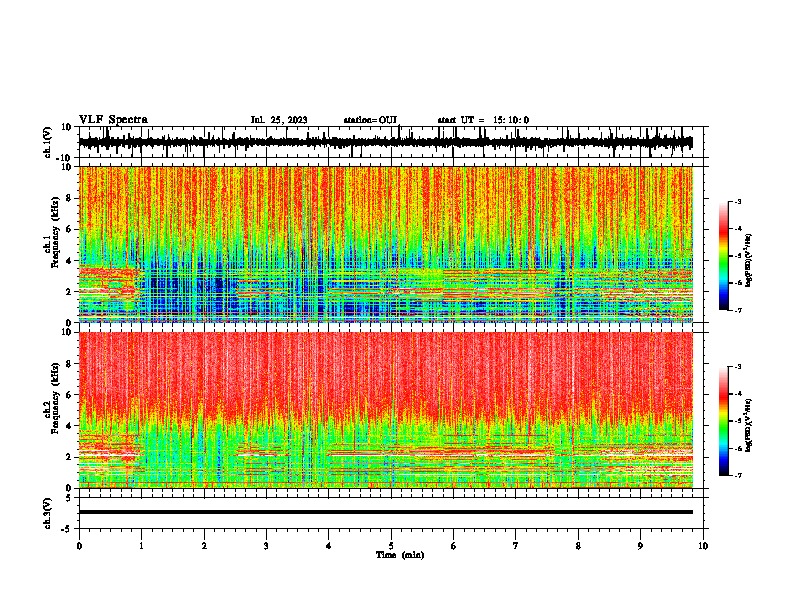The height and width of the screenshot is (612, 792).
Task: Click the "-7" label on ch.2 color bar
Action: [737, 476]
